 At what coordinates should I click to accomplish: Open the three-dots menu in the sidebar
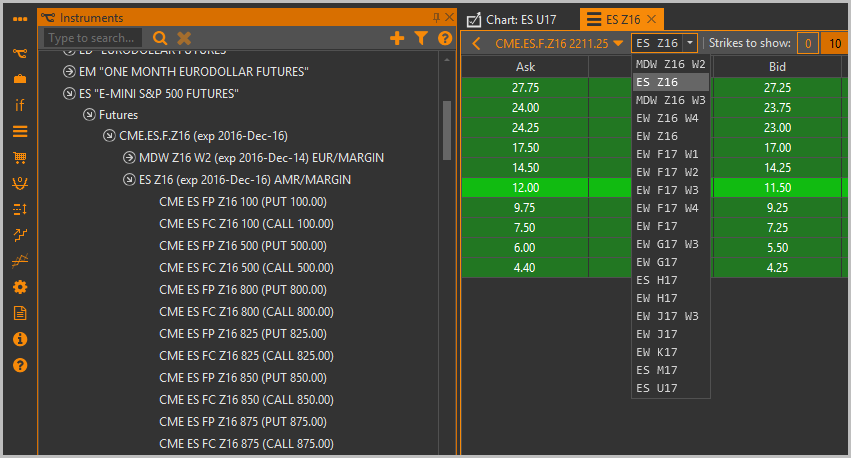click(x=20, y=19)
